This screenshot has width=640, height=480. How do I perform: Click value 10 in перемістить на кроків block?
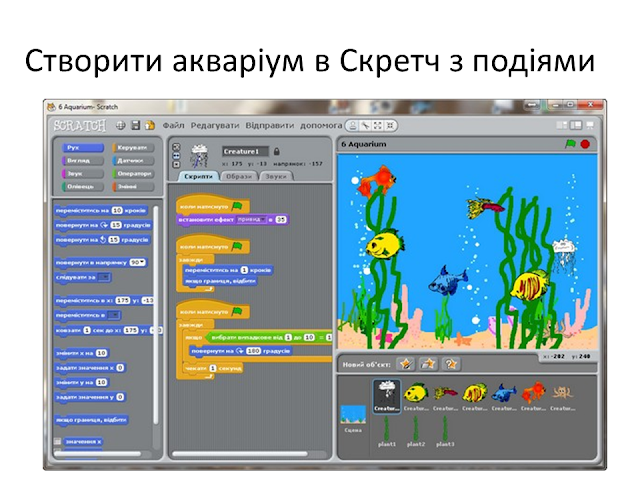pos(117,211)
